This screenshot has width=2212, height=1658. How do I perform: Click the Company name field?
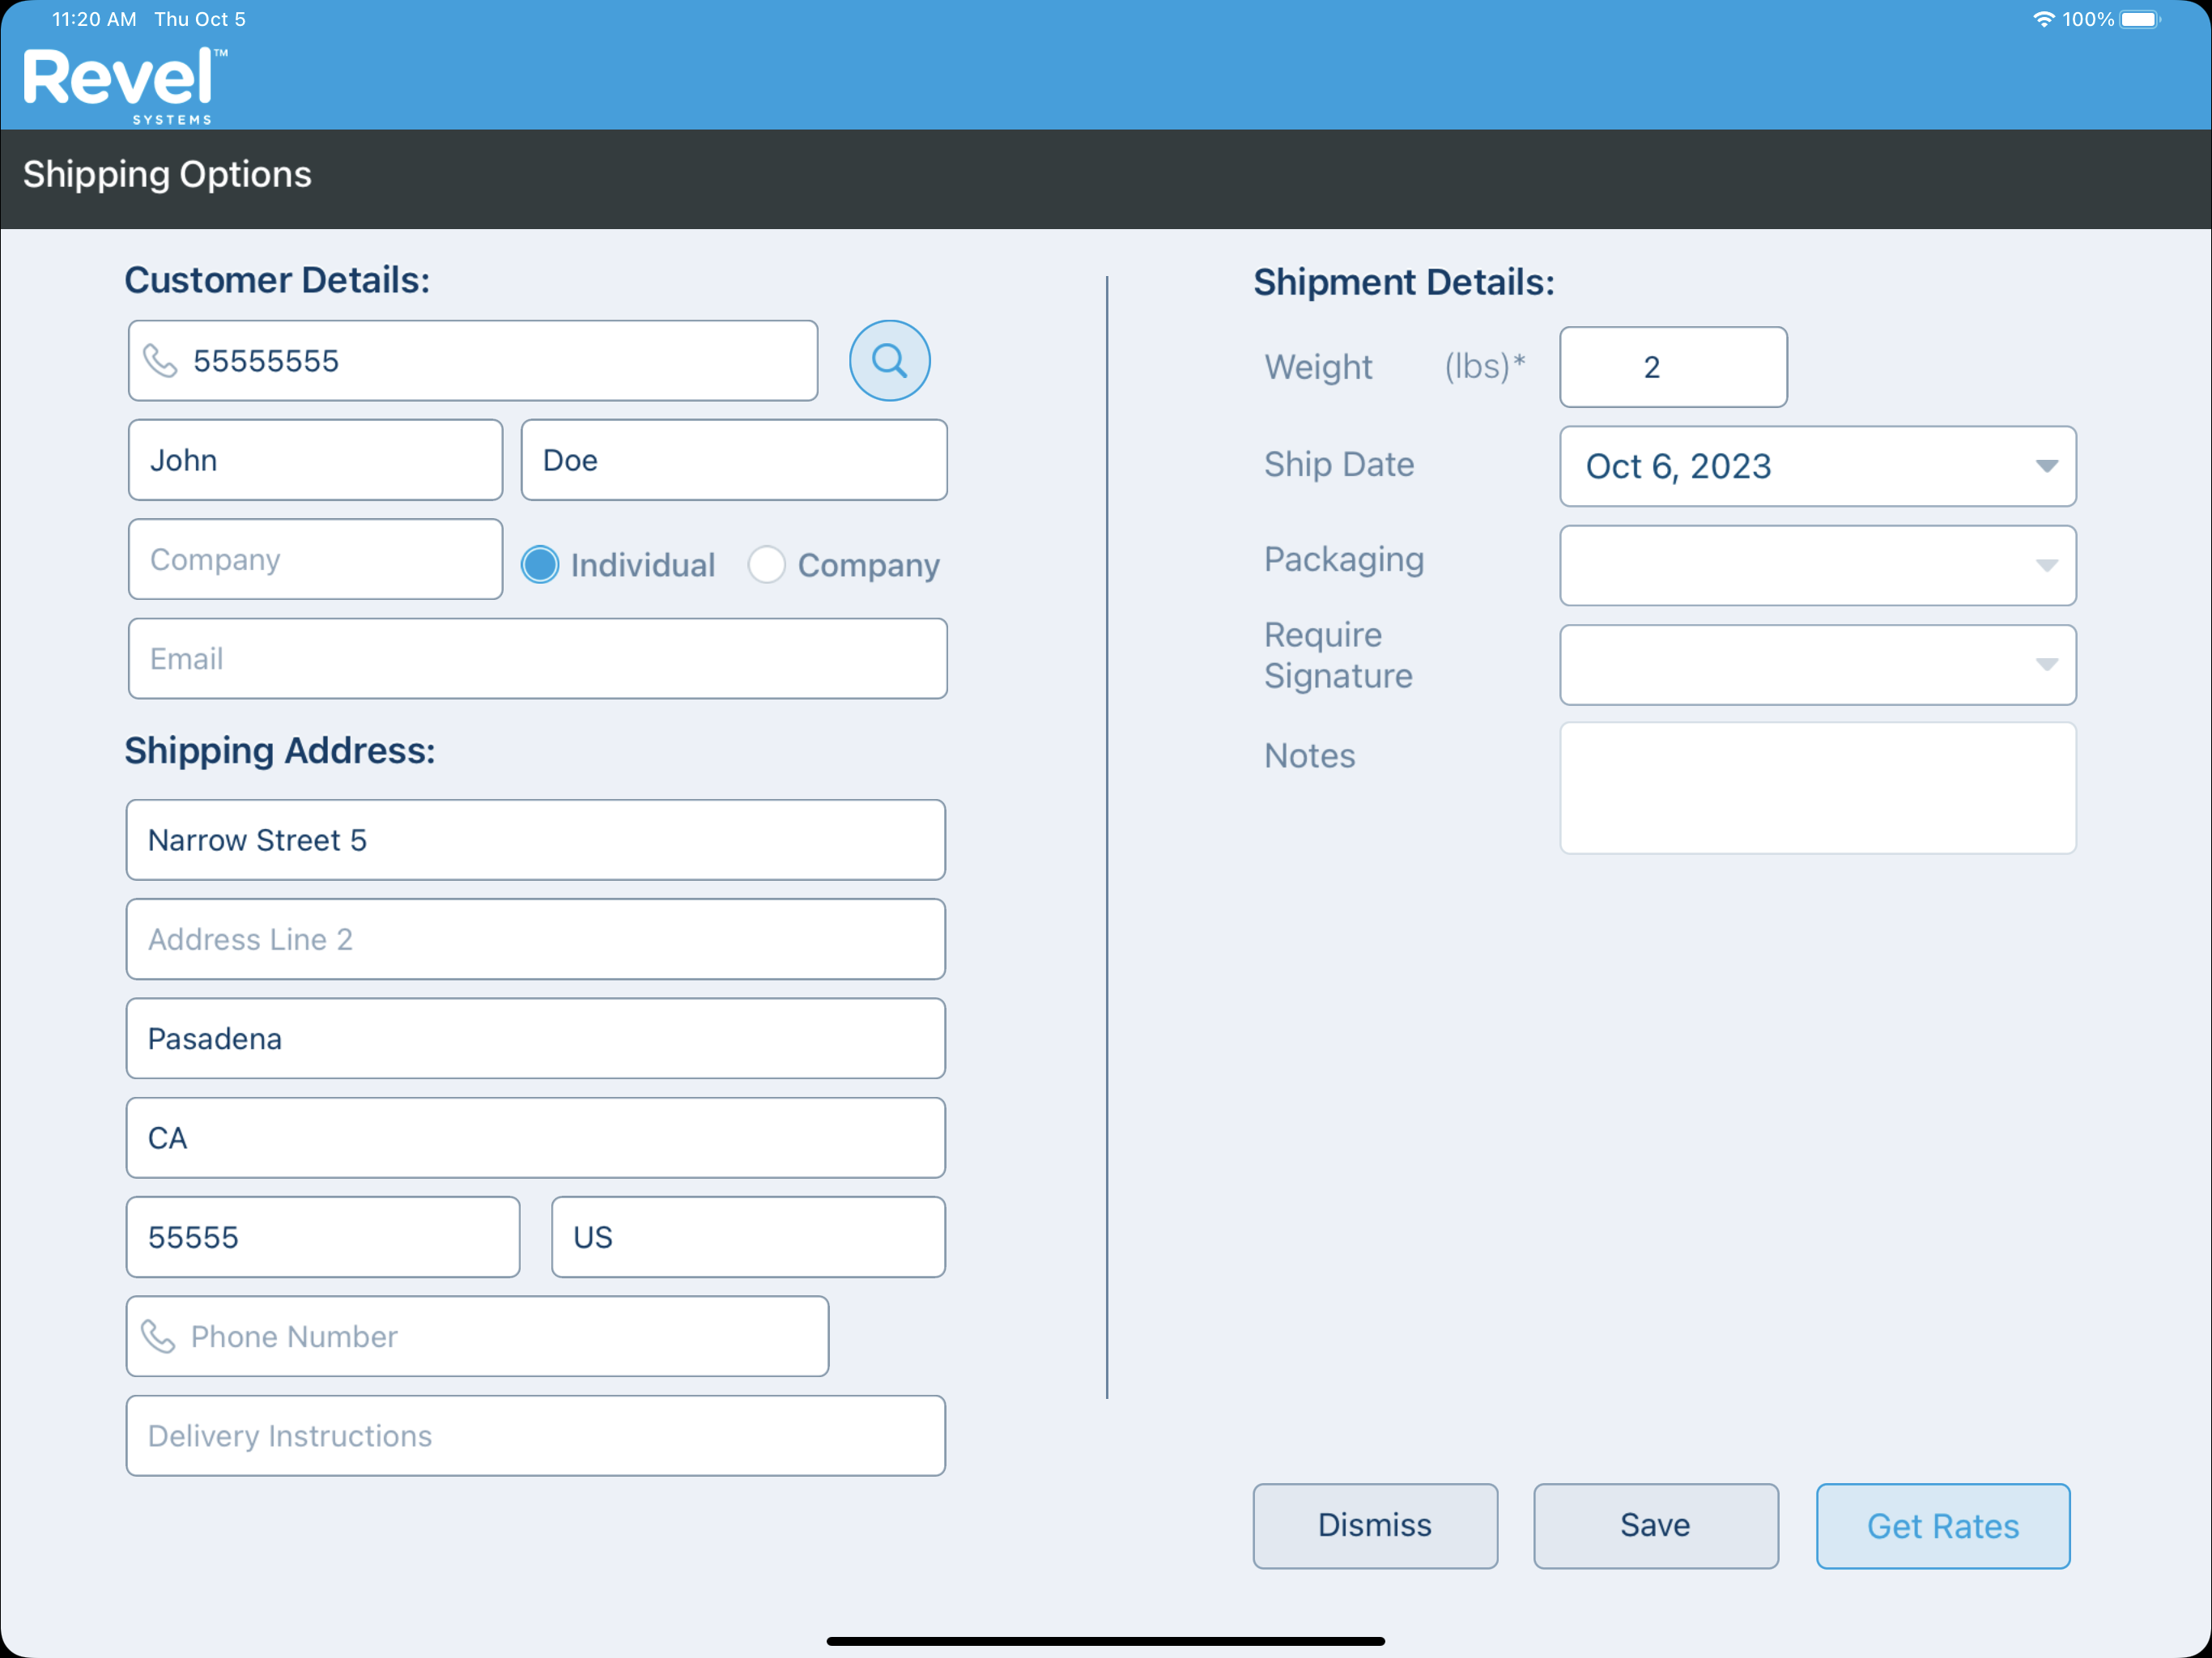tap(315, 559)
